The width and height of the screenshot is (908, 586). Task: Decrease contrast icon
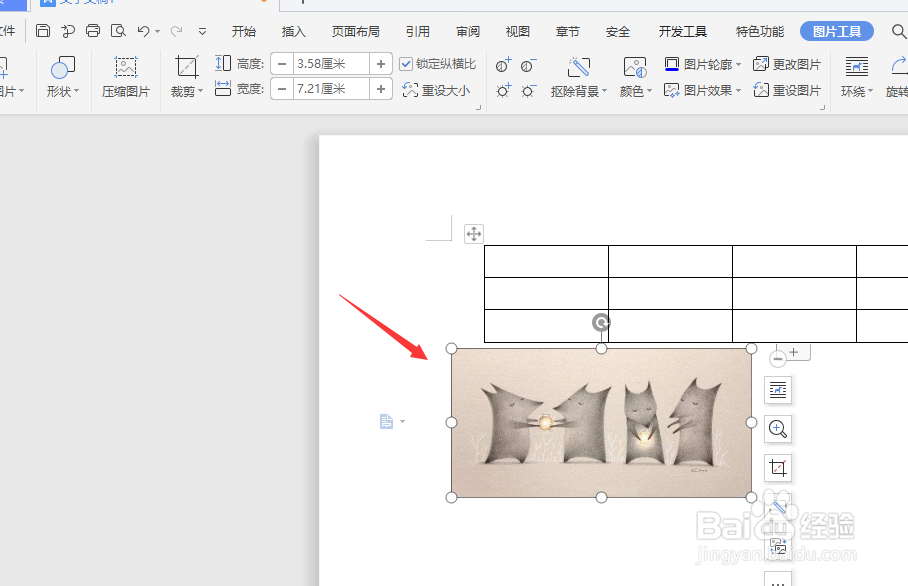point(528,65)
